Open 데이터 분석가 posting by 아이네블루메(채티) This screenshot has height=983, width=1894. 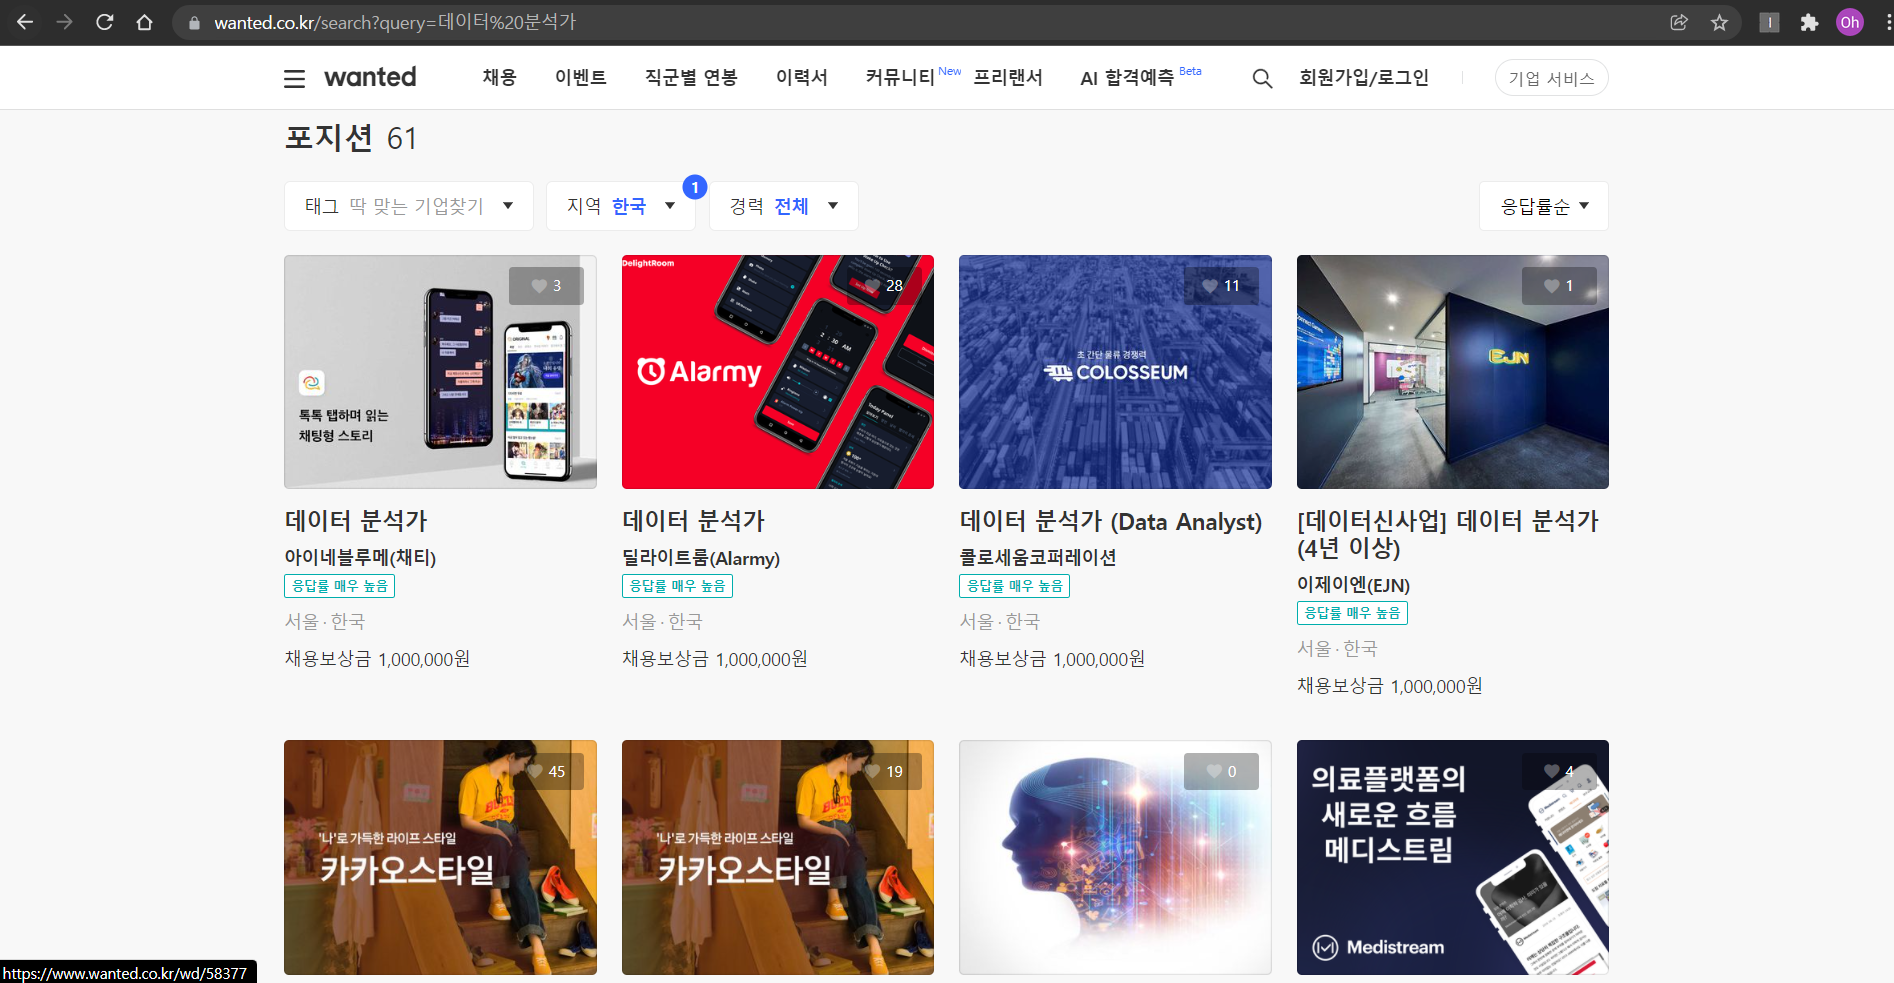click(356, 521)
